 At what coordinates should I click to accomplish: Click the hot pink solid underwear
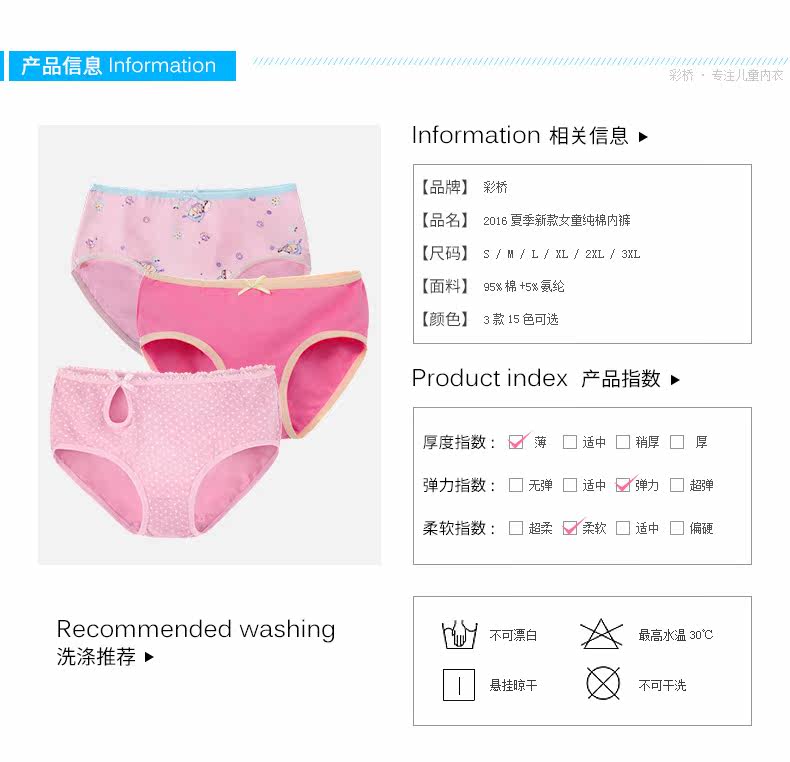tap(252, 348)
